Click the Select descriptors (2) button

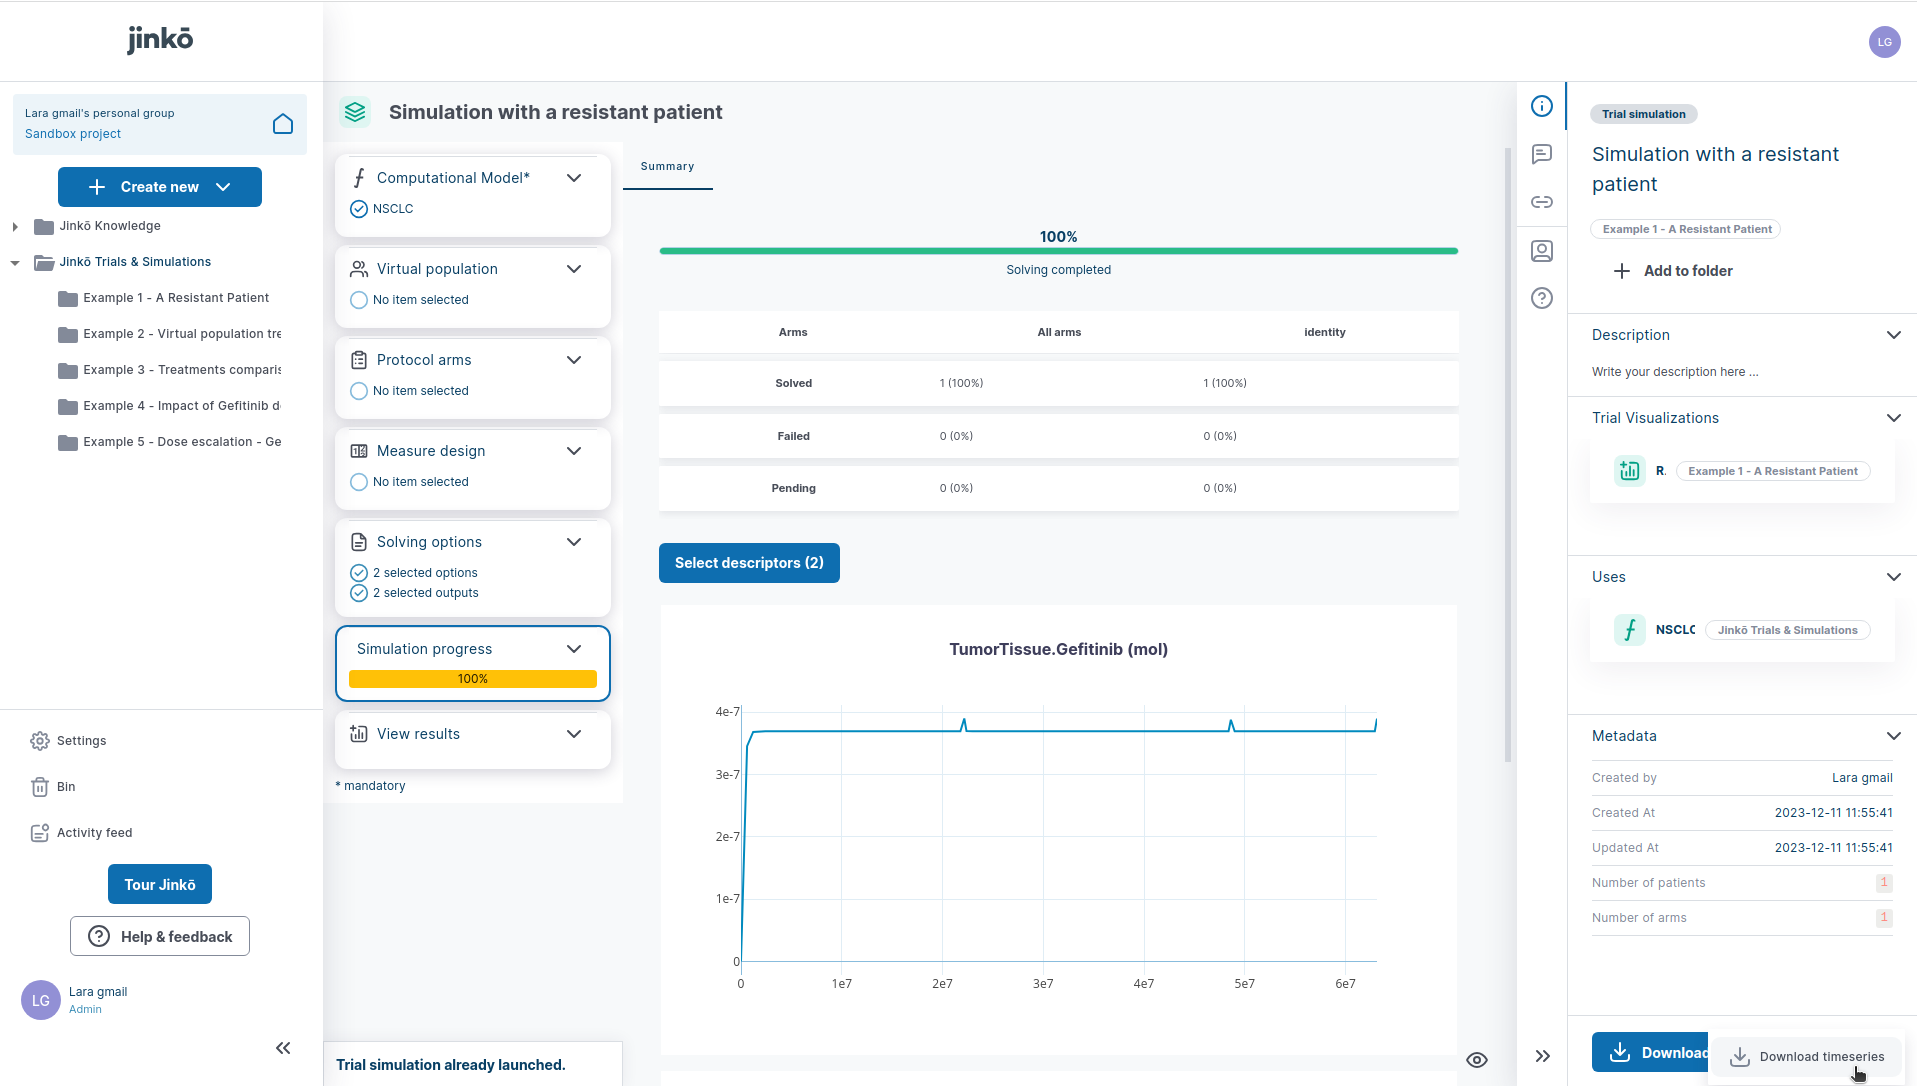[749, 563]
